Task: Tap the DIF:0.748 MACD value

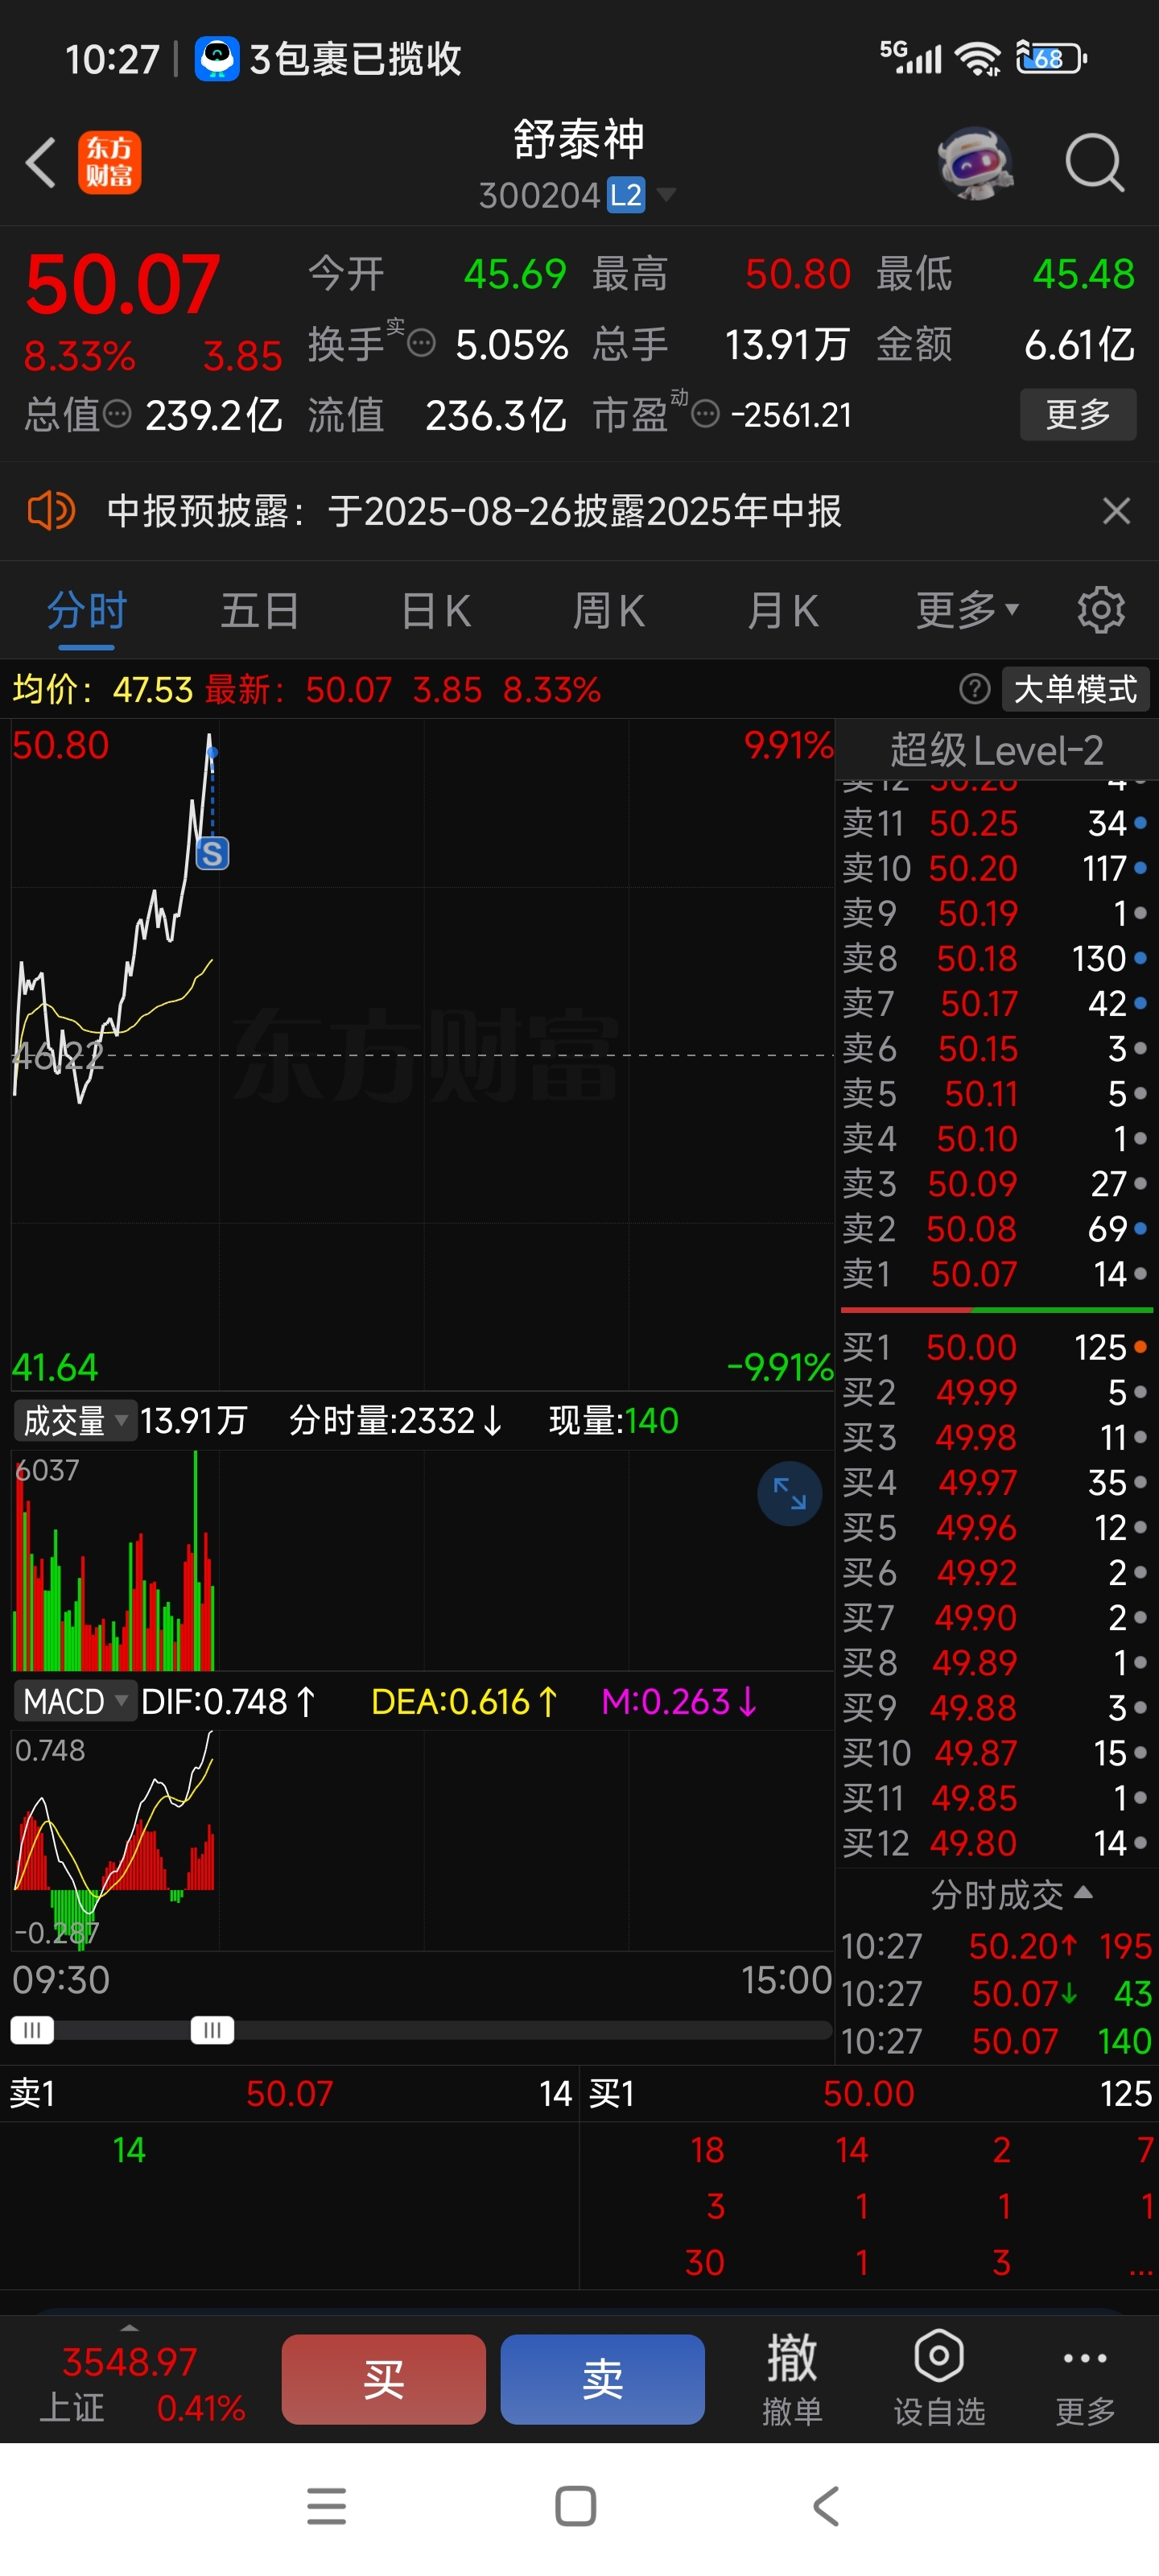Action: 228,1701
